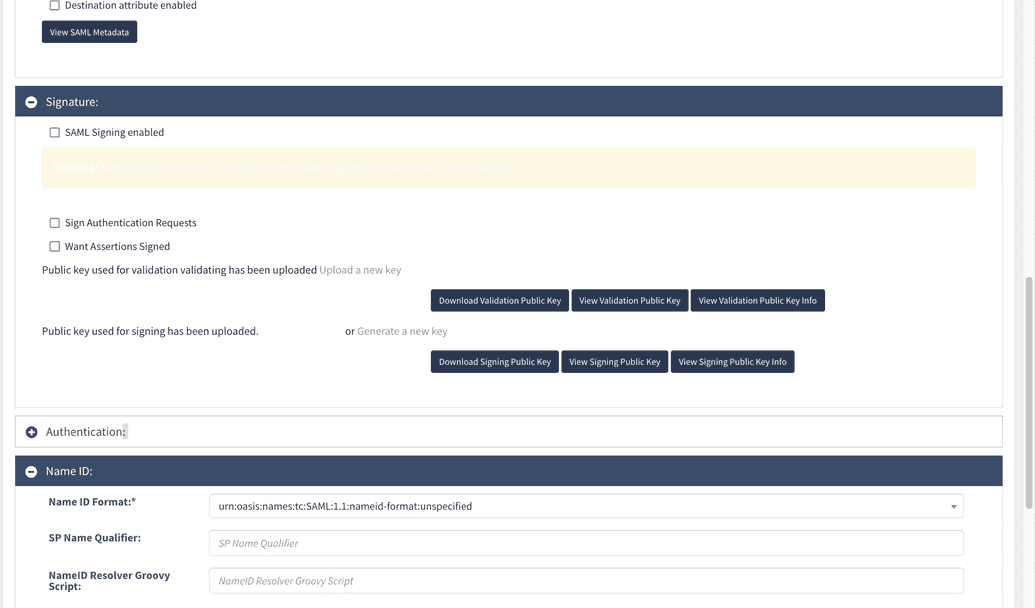
Task: Open View Validation Public Key Info
Action: pos(756,299)
